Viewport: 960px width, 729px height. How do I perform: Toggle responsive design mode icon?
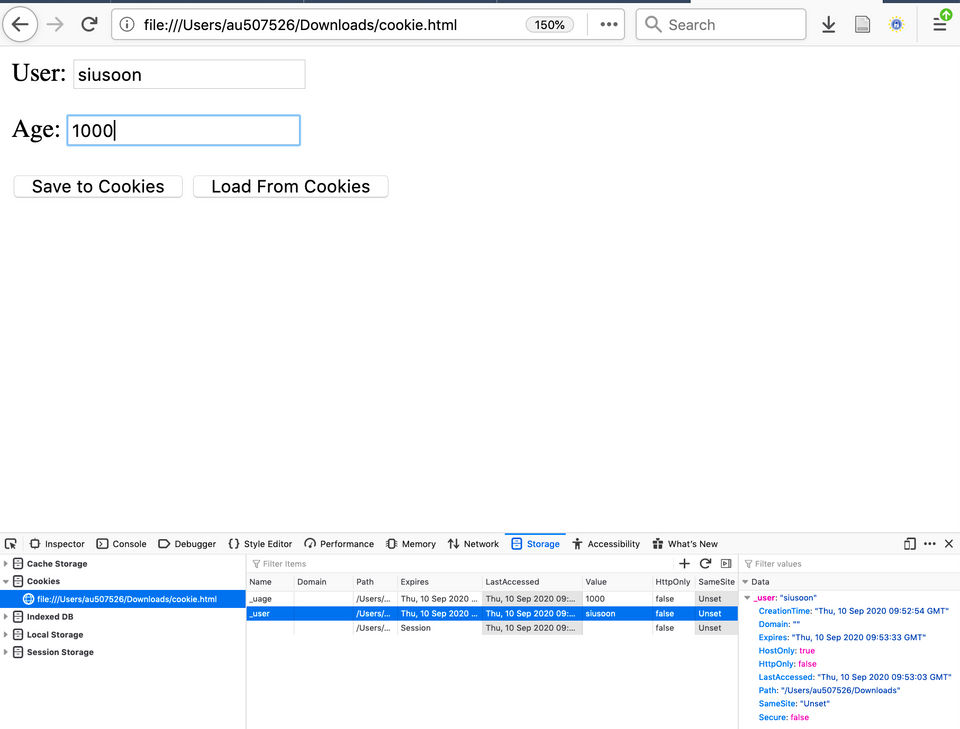[x=910, y=544]
